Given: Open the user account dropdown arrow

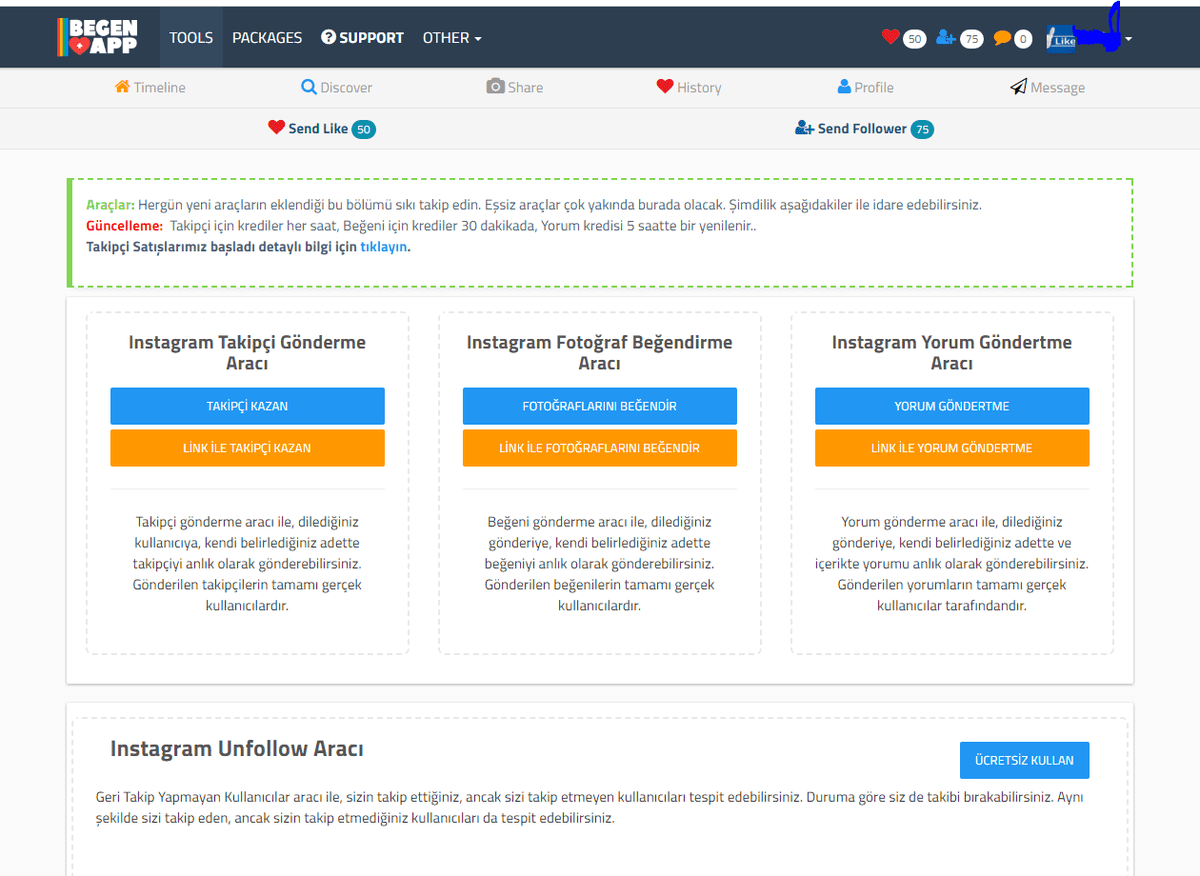Looking at the screenshot, I should tap(1129, 40).
